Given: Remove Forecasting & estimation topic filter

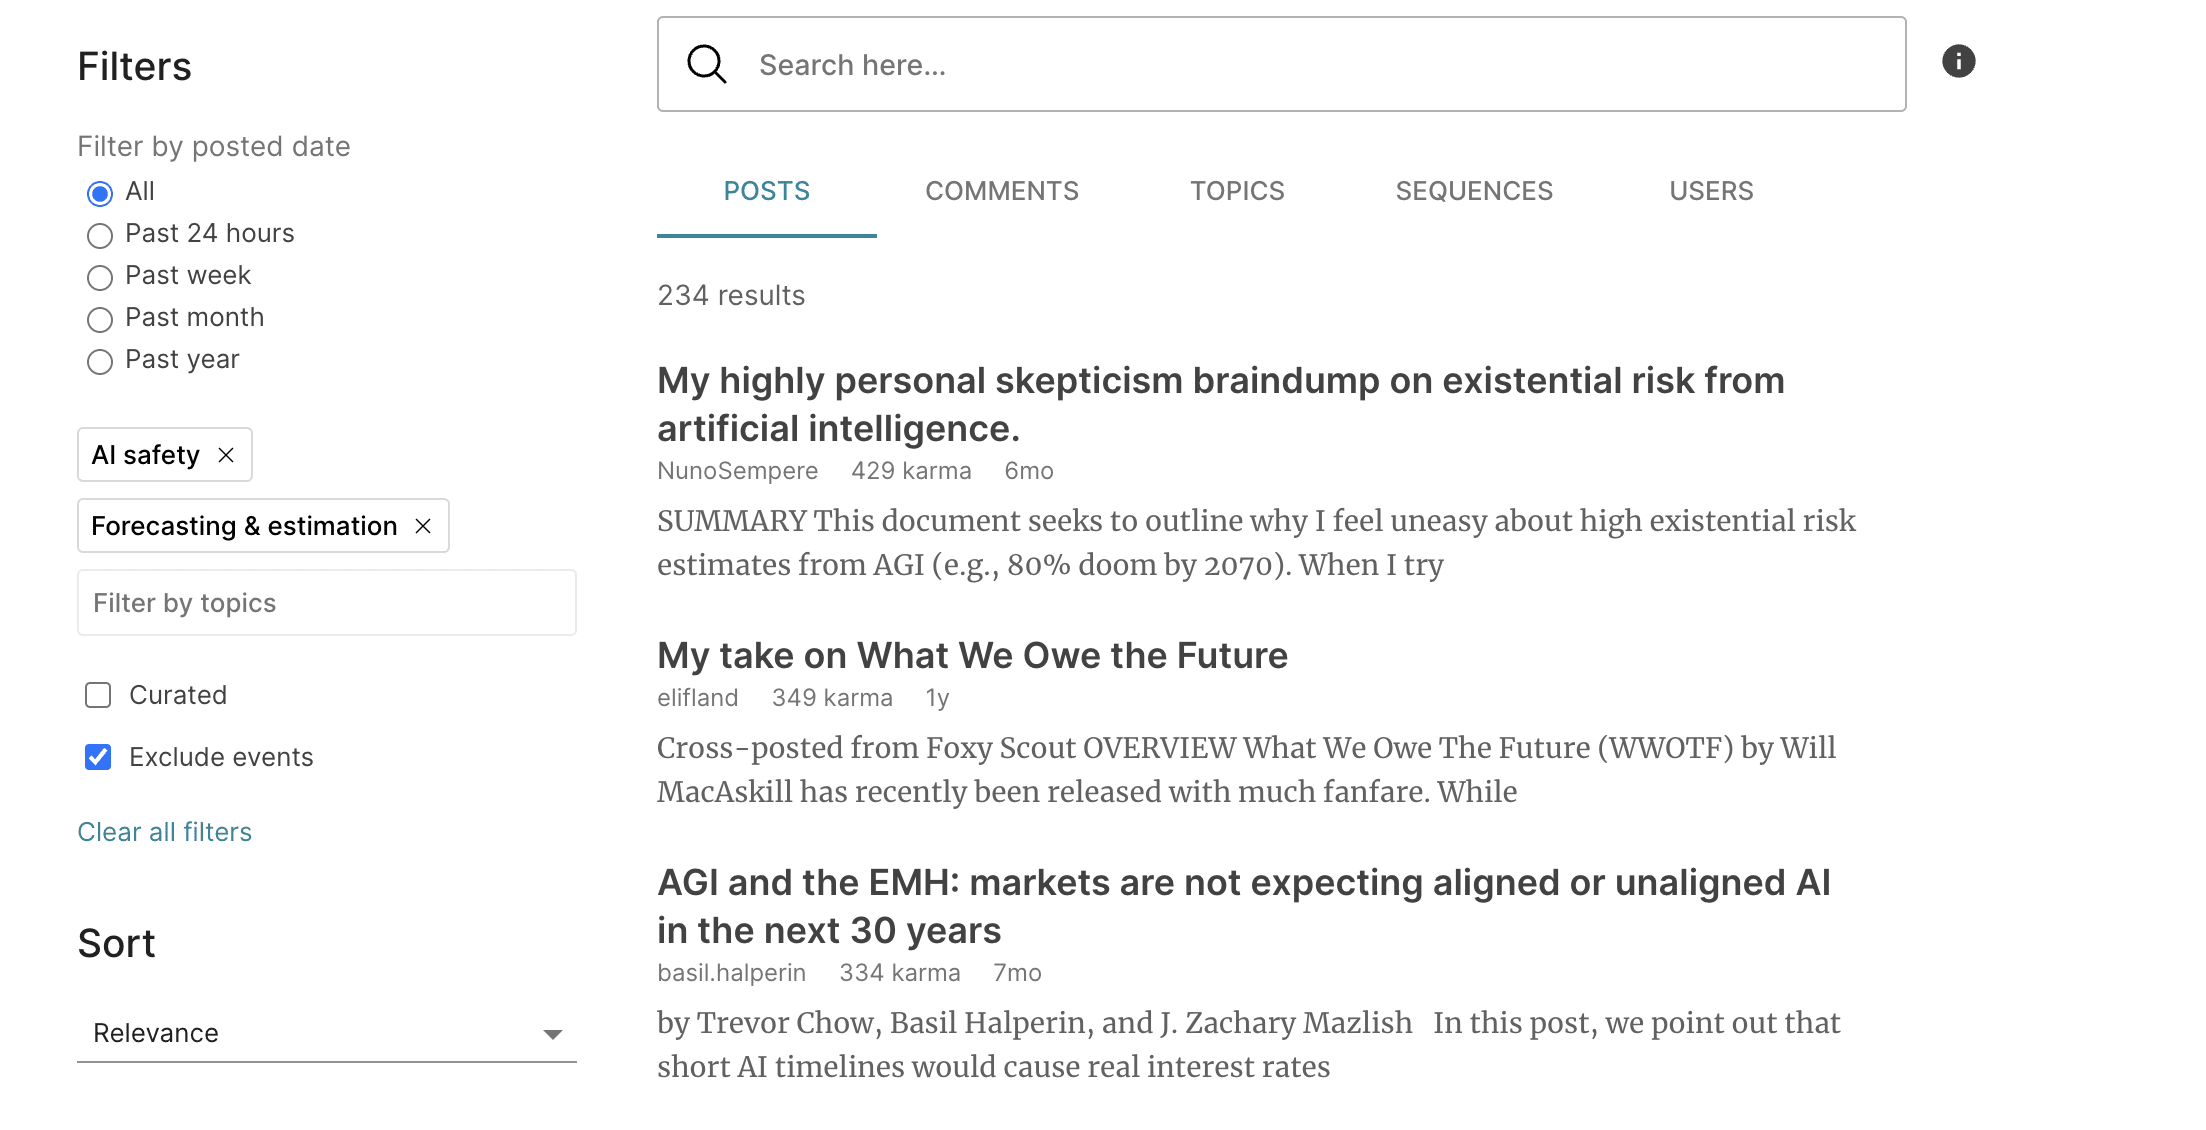Looking at the screenshot, I should point(423,526).
